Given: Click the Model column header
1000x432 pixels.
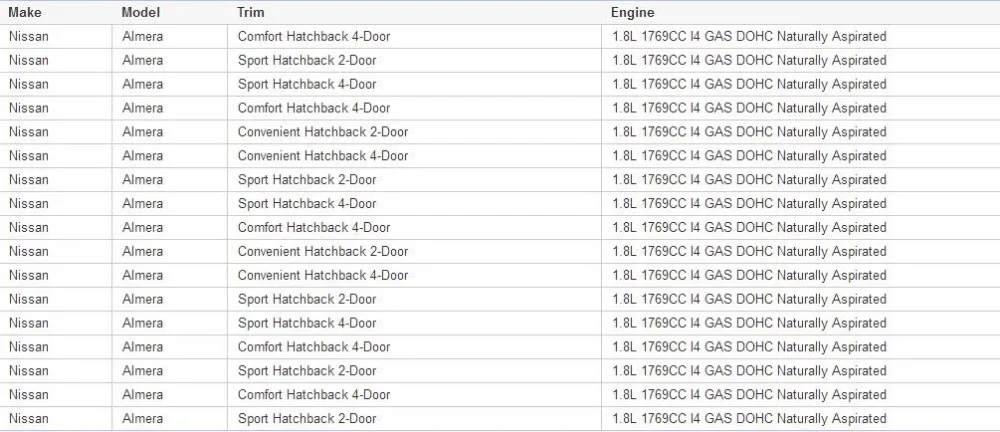Looking at the screenshot, I should [141, 12].
